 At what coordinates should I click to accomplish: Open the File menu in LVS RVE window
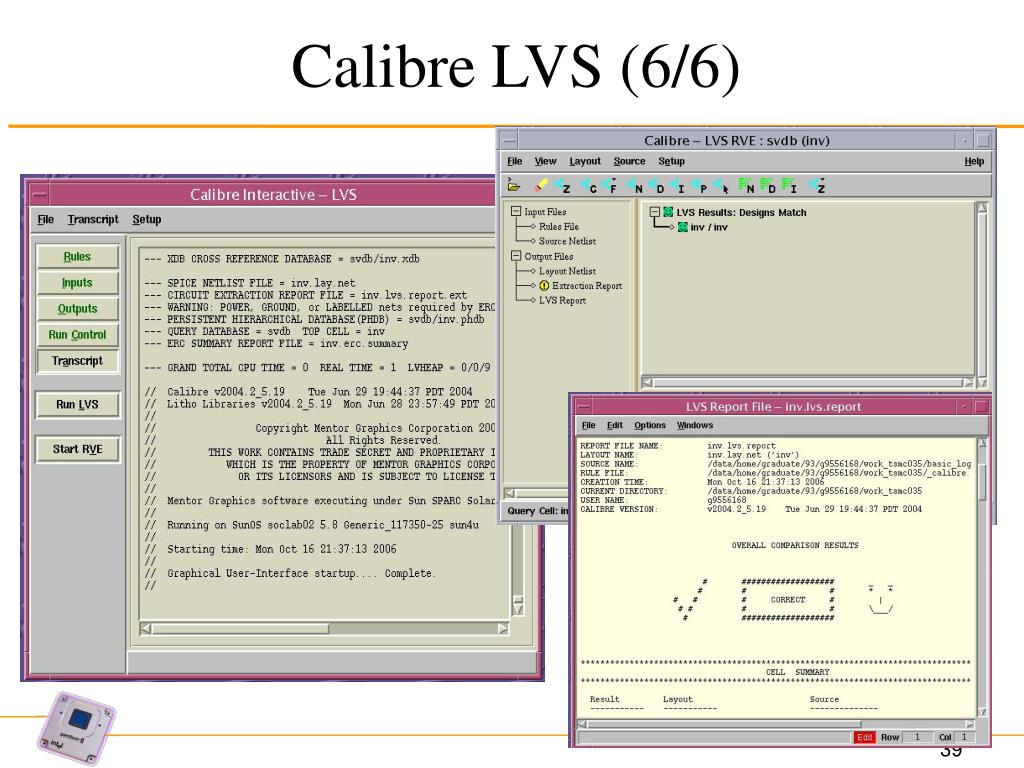coord(515,161)
